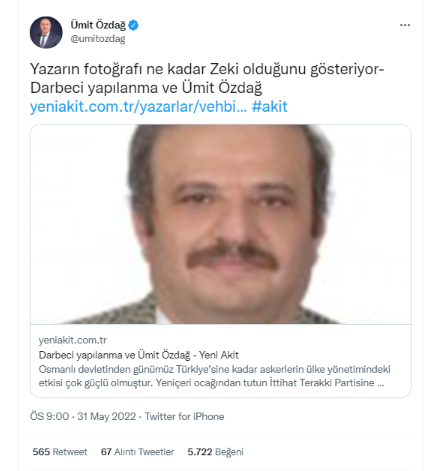Open the #akit hashtag
This screenshot has height=471, width=443.
coord(269,107)
